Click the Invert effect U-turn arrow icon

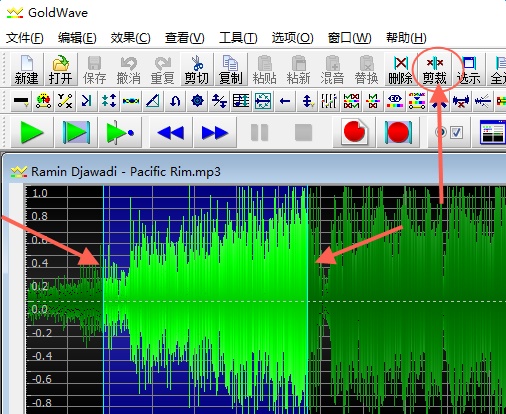click(x=175, y=101)
